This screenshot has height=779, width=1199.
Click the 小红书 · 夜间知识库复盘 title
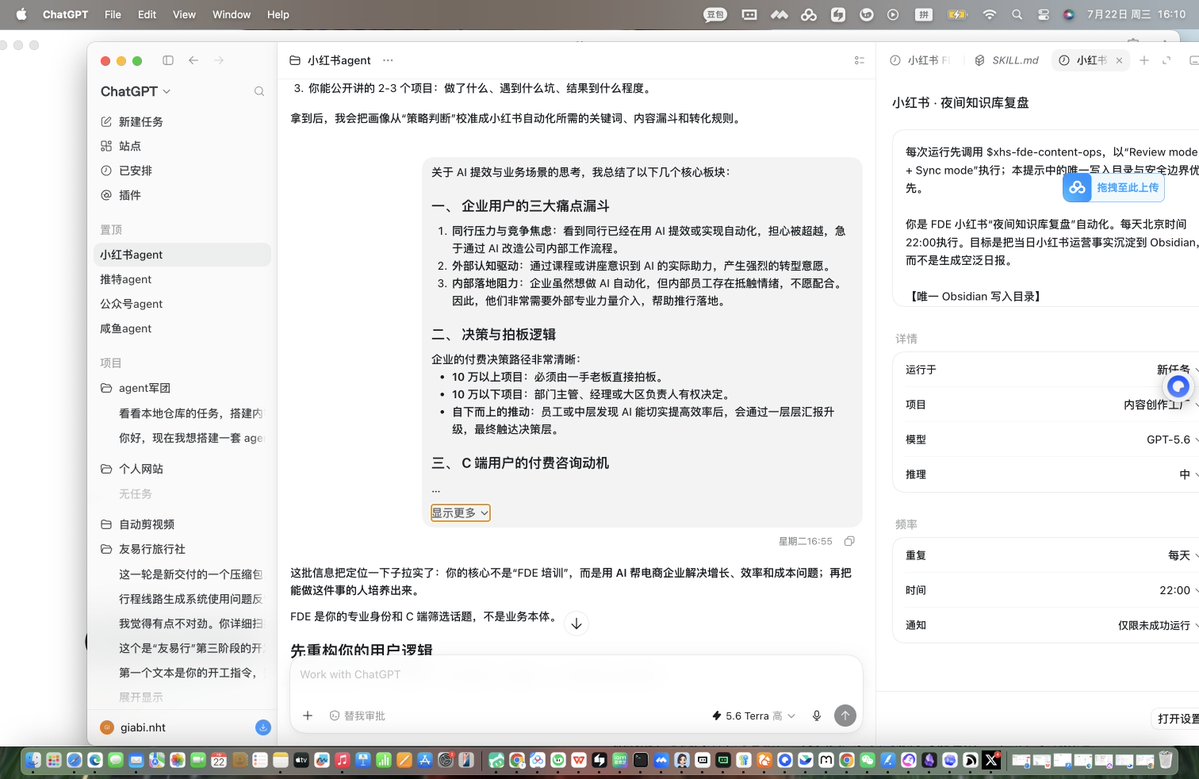coord(960,102)
